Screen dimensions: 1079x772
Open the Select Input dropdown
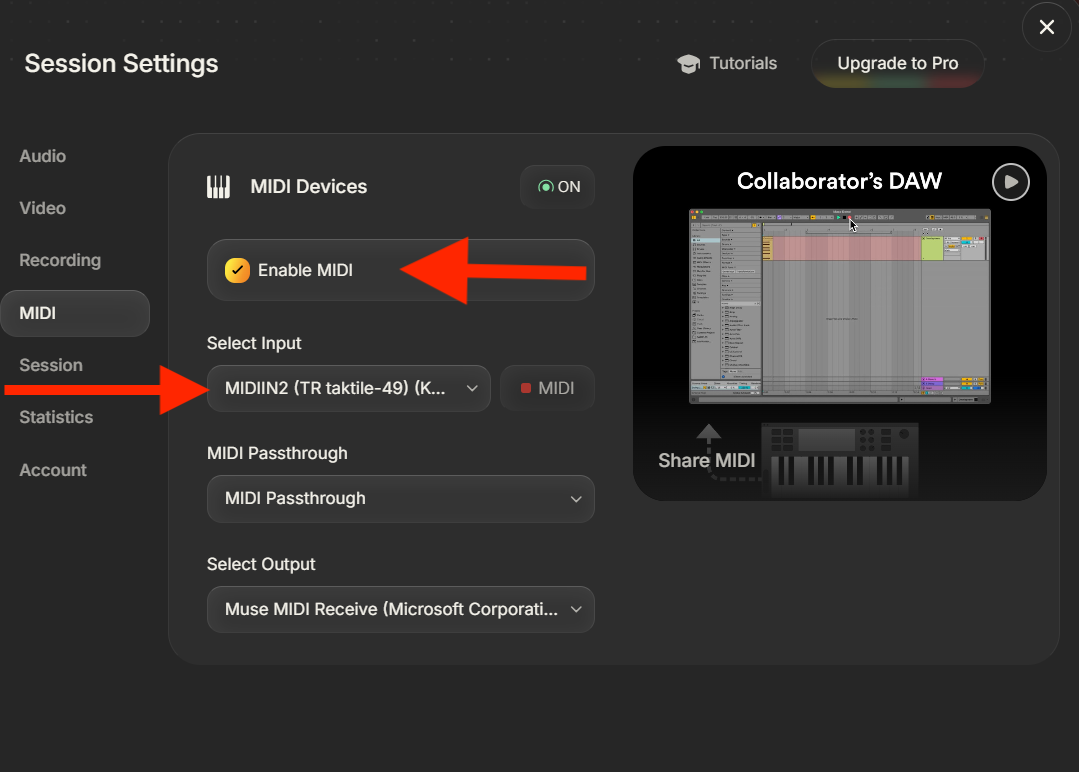click(348, 388)
